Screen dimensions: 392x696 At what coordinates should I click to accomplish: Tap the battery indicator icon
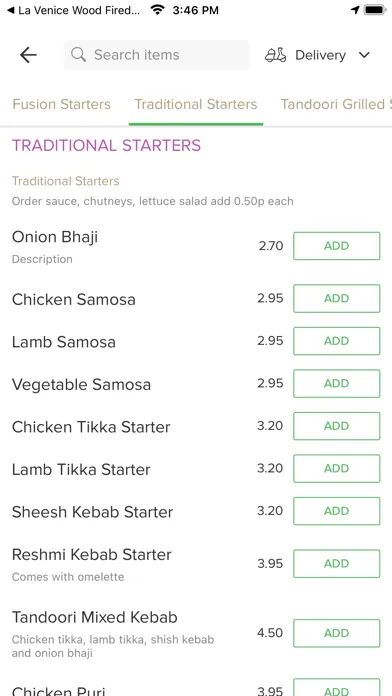pyautogui.click(x=375, y=10)
